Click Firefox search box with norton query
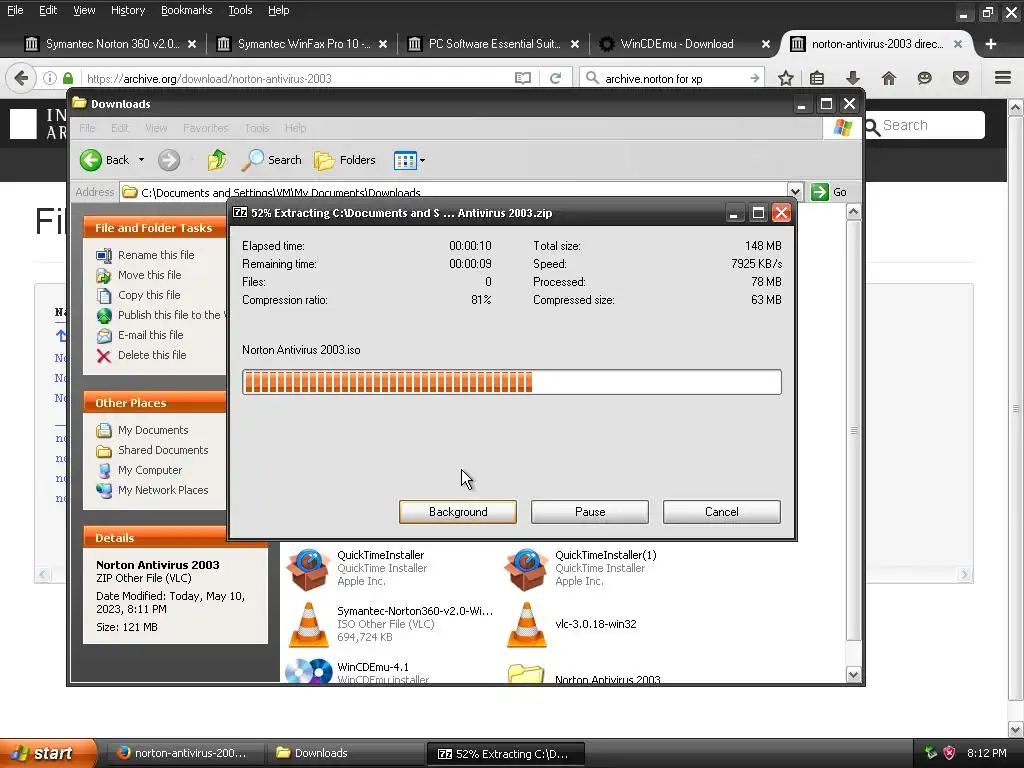Image resolution: width=1024 pixels, height=768 pixels. 673,79
